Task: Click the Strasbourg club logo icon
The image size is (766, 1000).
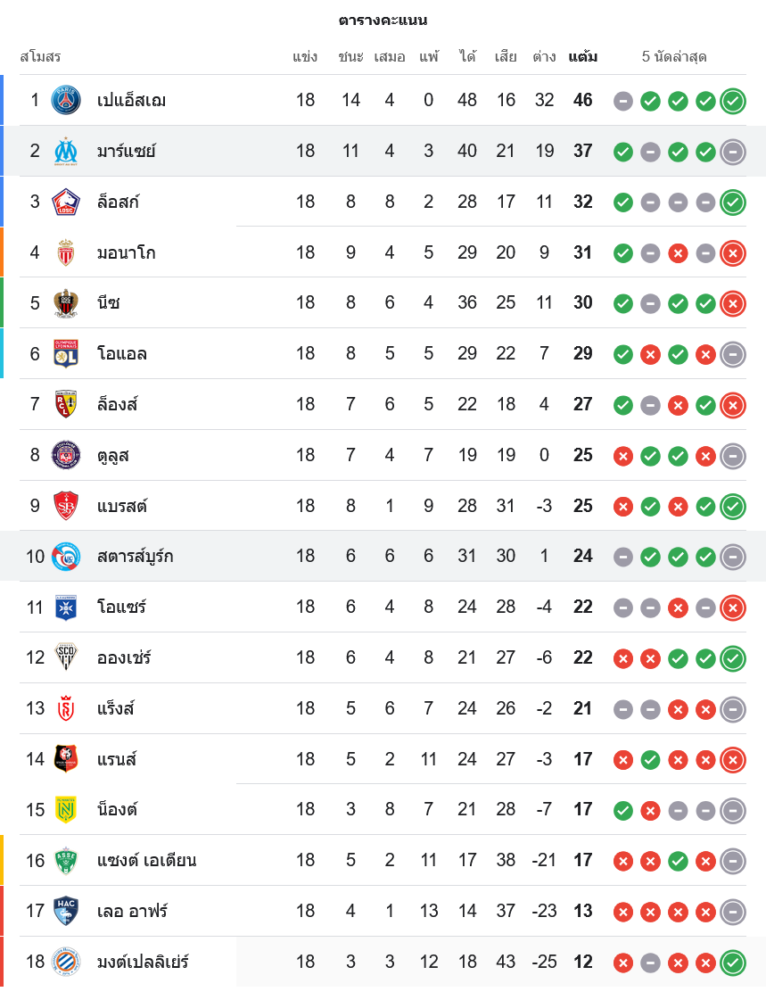Action: tap(66, 556)
